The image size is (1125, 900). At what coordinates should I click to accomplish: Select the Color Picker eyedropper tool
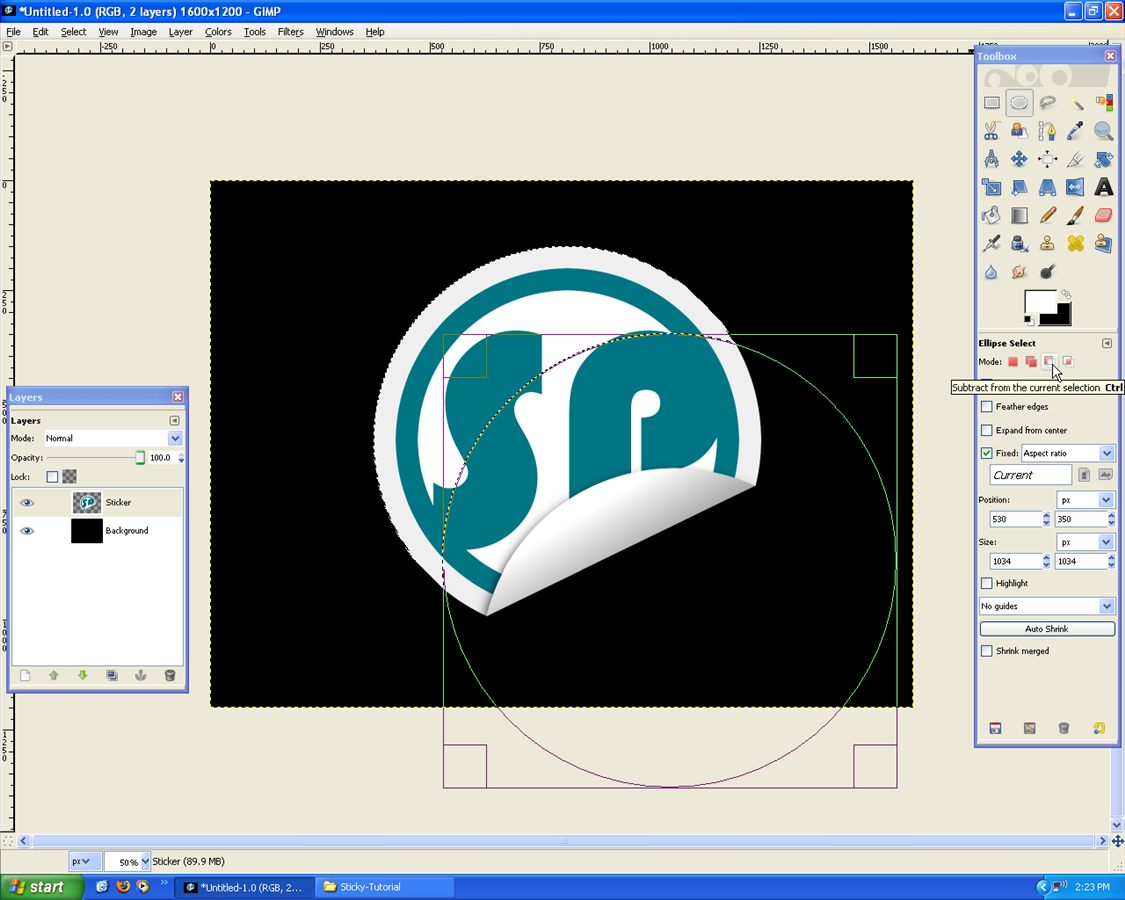pos(1075,131)
